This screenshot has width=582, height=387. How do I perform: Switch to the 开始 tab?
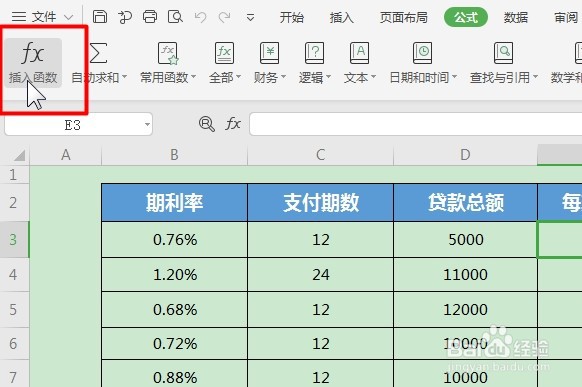292,17
